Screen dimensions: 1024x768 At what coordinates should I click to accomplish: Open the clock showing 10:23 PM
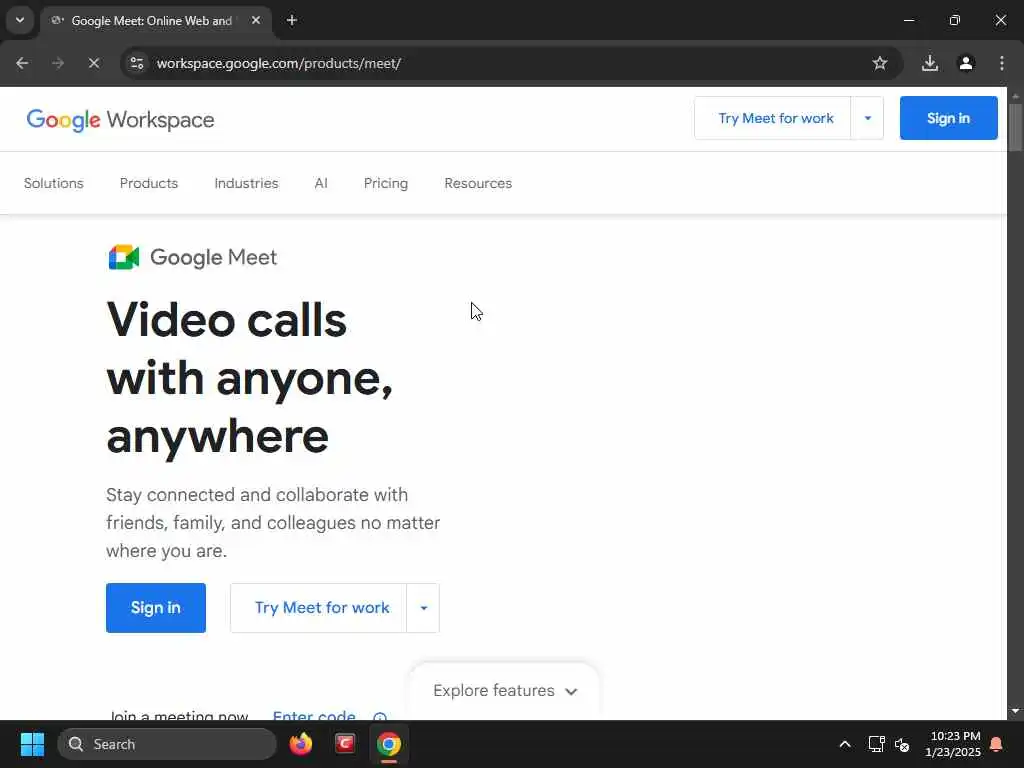tap(953, 744)
